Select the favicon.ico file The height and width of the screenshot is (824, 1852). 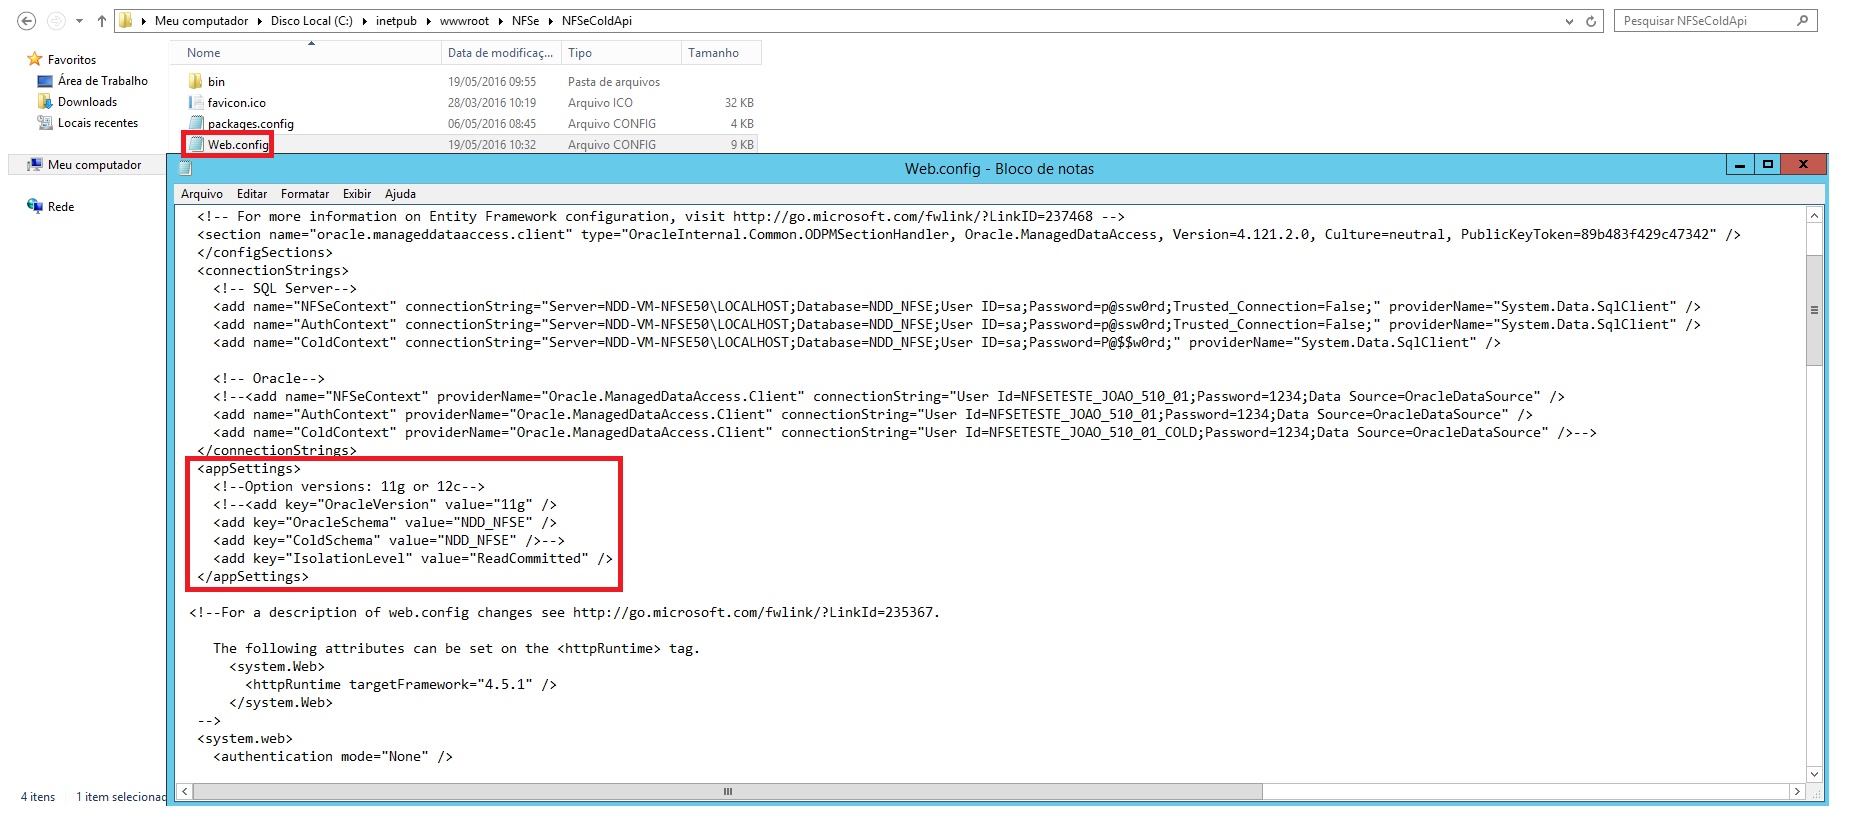[236, 103]
